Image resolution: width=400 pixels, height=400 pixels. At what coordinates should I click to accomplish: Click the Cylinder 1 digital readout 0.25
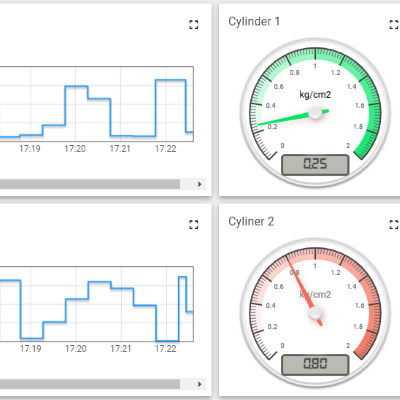pos(315,164)
